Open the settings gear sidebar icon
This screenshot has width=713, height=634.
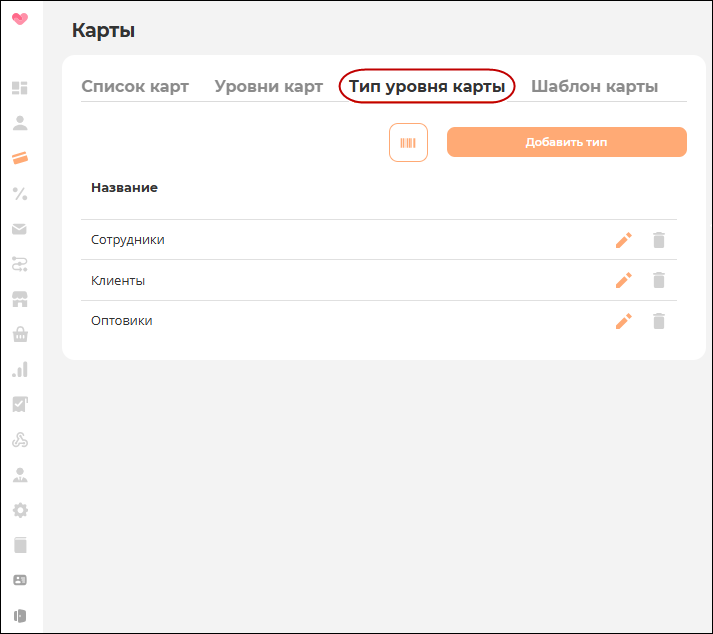(20, 510)
